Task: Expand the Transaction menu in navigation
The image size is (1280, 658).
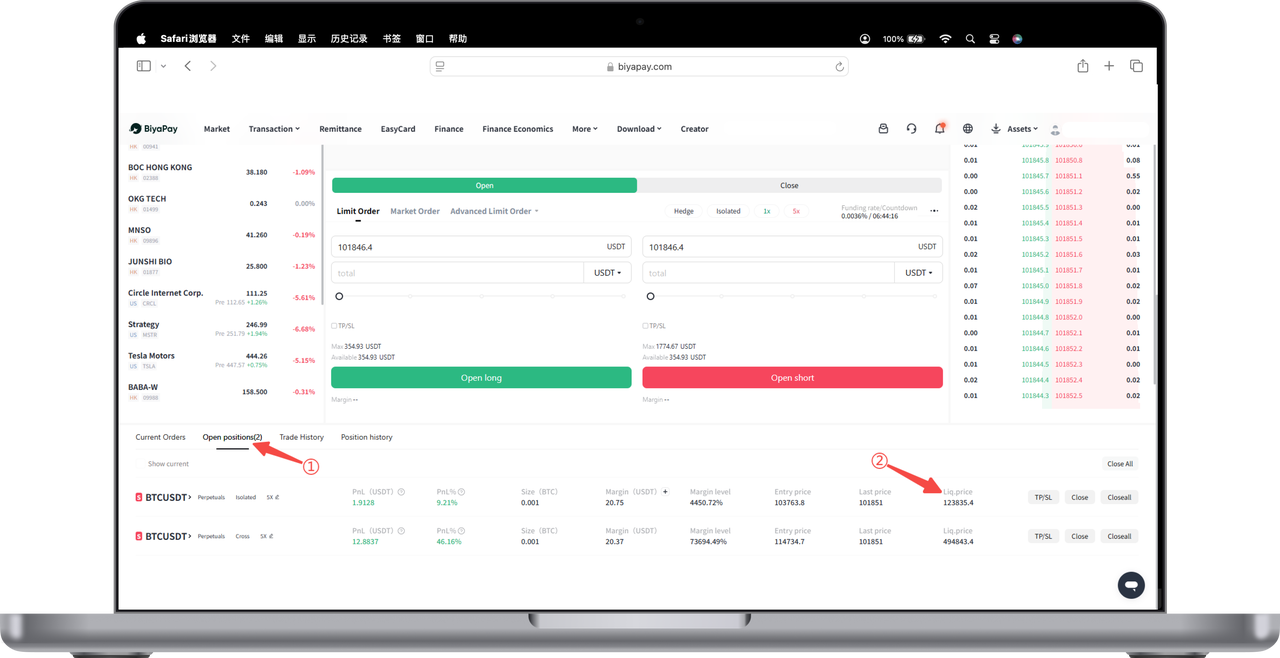Action: pos(274,129)
